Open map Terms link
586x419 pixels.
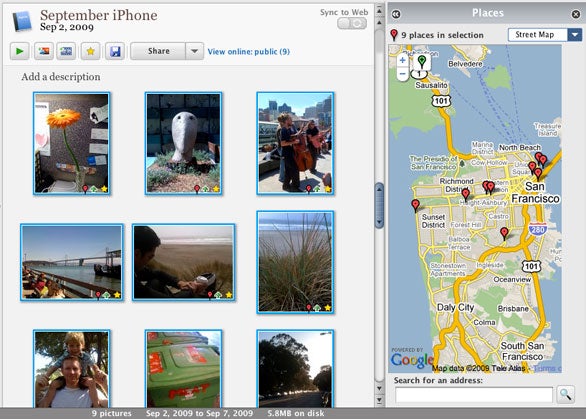548,369
